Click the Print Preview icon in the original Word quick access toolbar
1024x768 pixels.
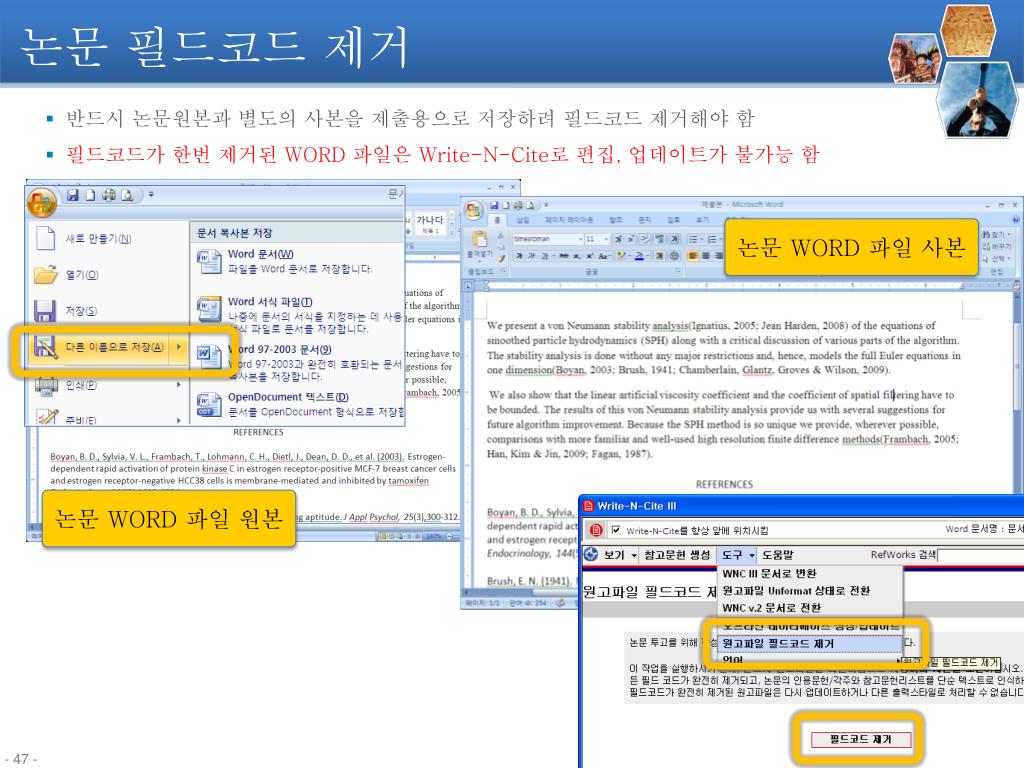click(x=127, y=195)
